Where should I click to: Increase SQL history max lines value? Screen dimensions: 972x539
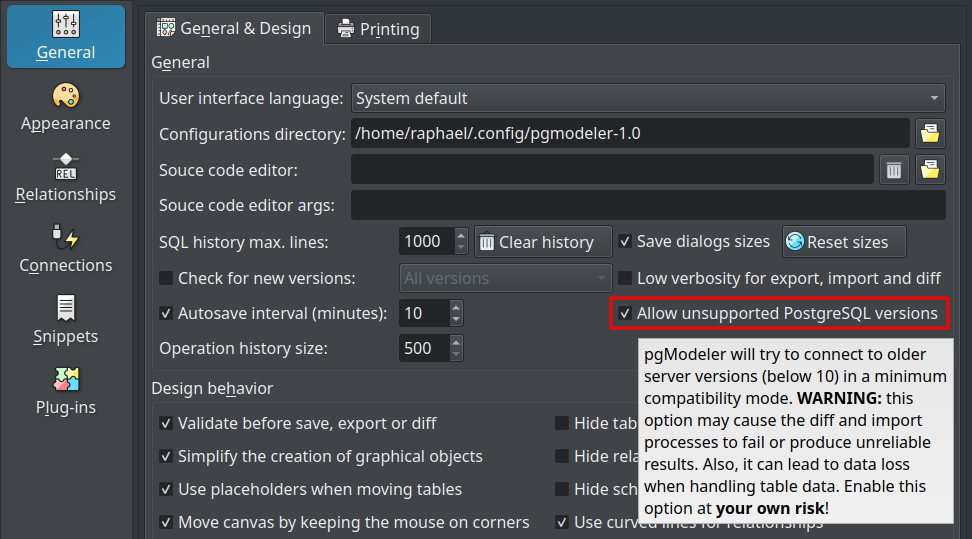click(461, 235)
